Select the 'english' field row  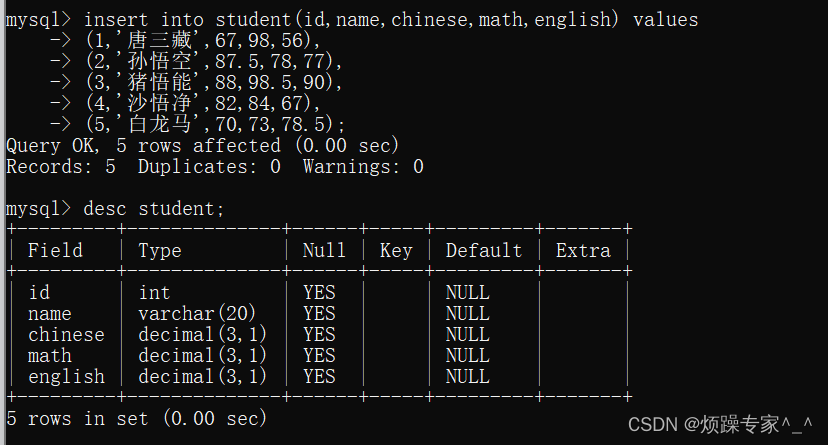319,377
